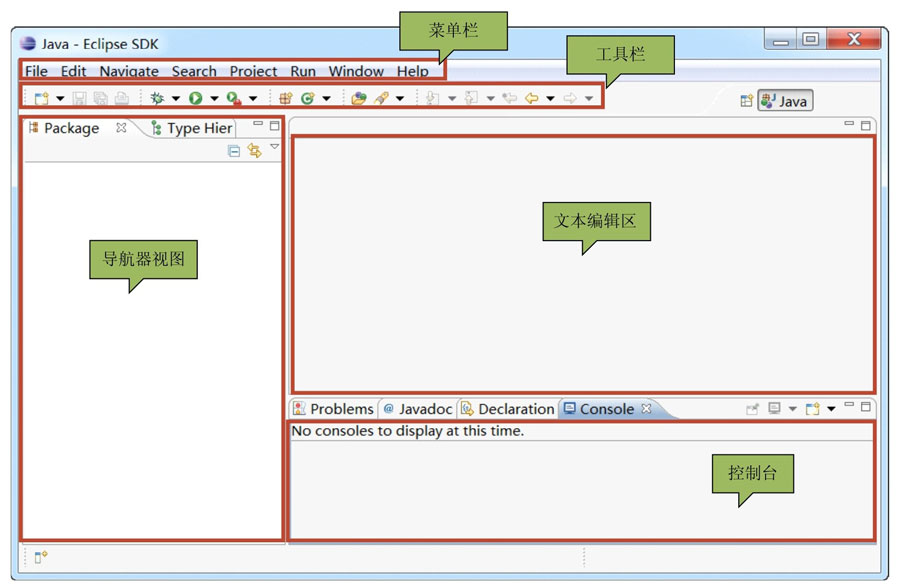902x588 pixels.
Task: Click the yellow Back navigation arrow
Action: 532,98
